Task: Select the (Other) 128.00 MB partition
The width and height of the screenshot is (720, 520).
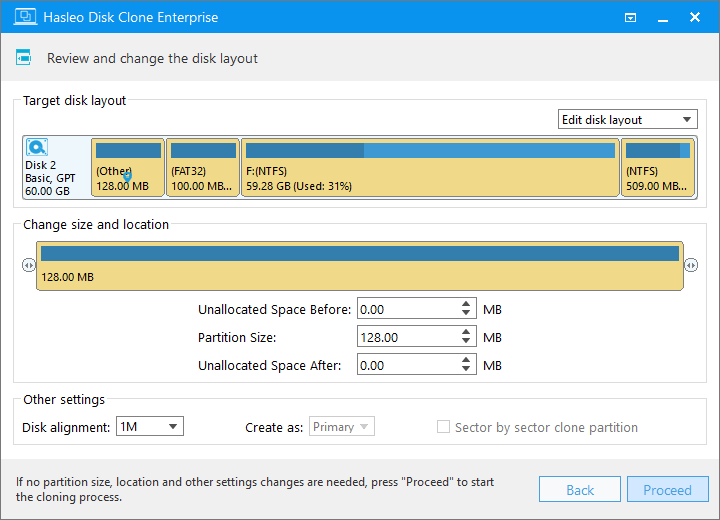Action: point(128,168)
